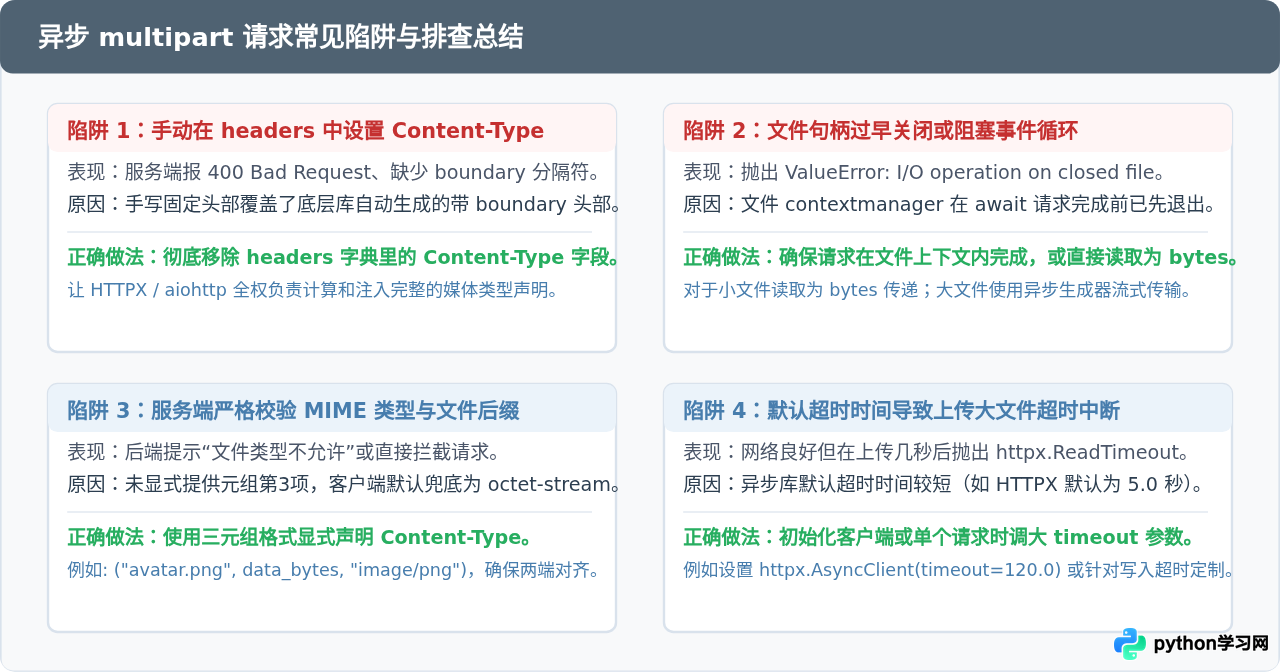Click note "让 HTTPX / aiohttp 全权负责计算和注入完整的媒体类型声明。"
Screen dimensions: 1280x672
pyautogui.click(x=312, y=290)
